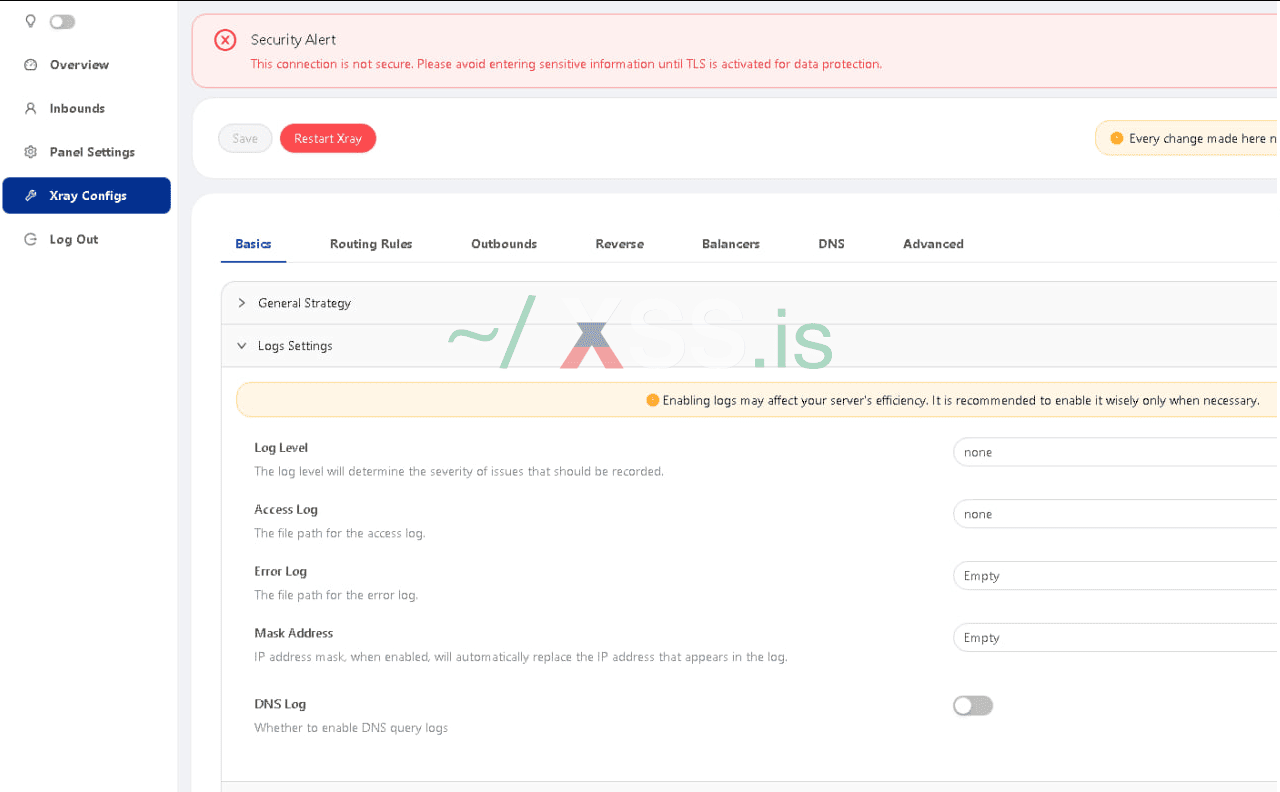The width and height of the screenshot is (1280, 792).
Task: Click the Overview dashboard icon
Action: [x=30, y=65]
